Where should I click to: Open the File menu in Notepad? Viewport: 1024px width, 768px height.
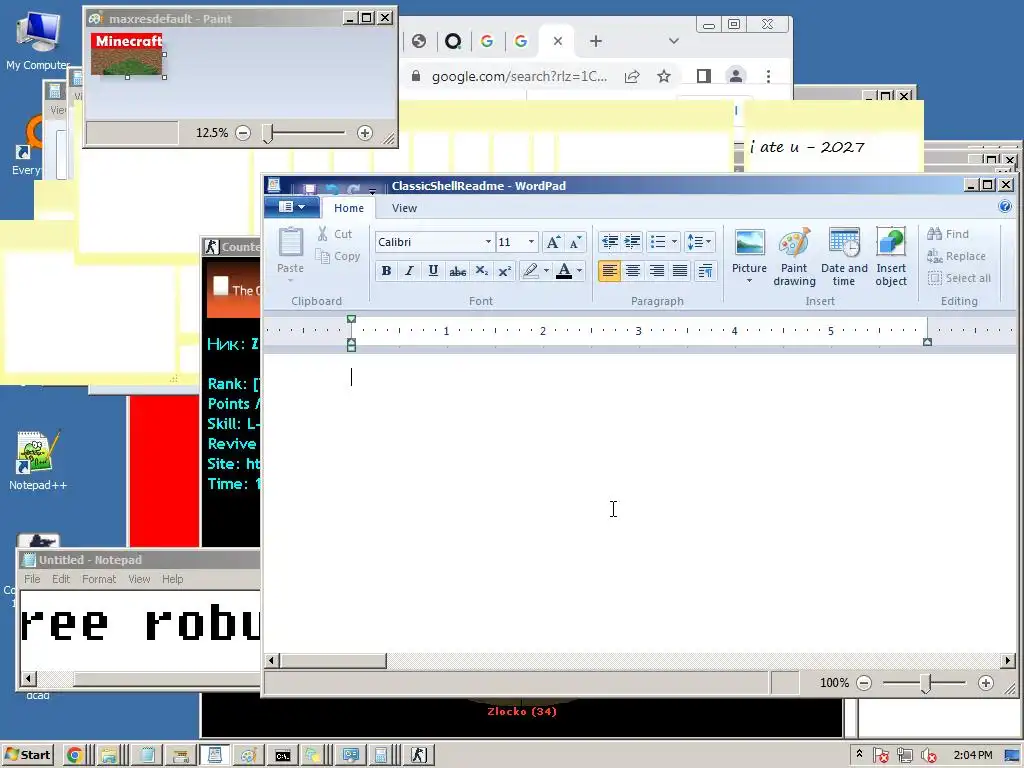pyautogui.click(x=32, y=579)
